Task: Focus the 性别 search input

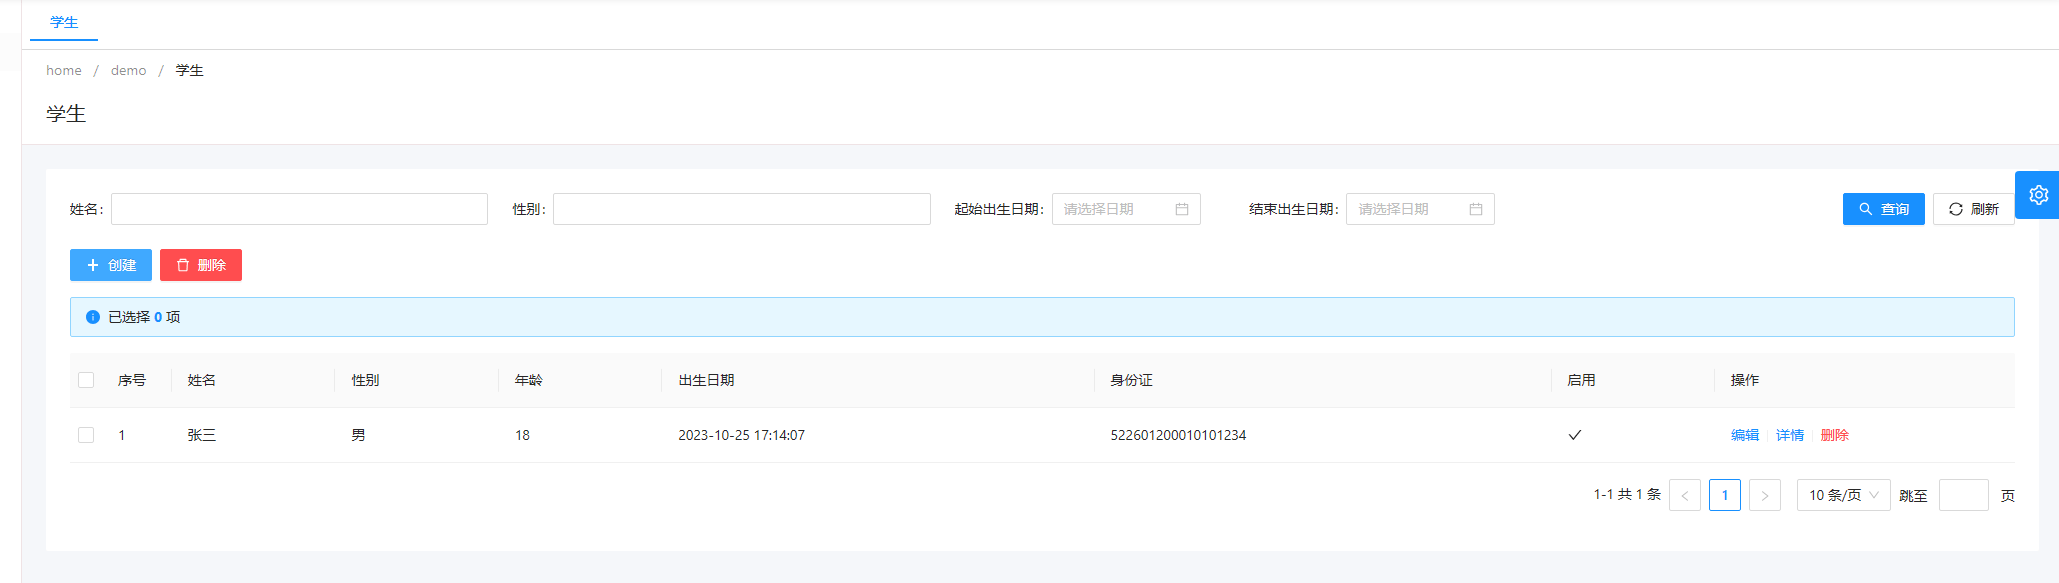Action: point(742,209)
